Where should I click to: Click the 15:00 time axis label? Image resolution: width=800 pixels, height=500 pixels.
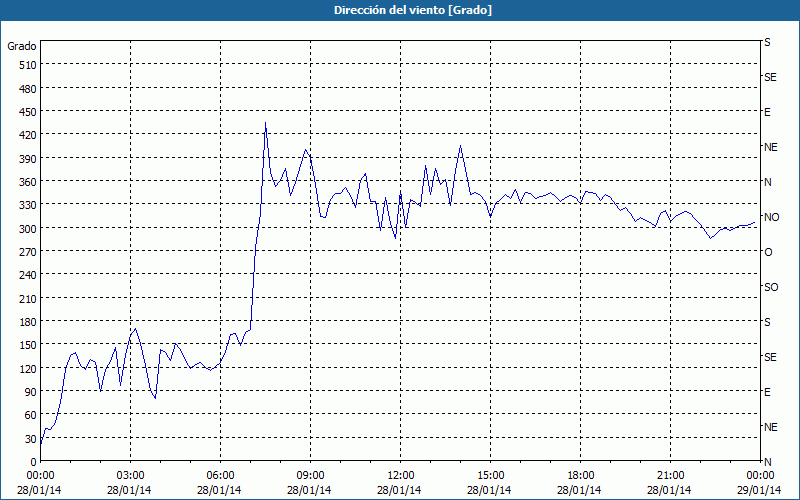click(491, 476)
